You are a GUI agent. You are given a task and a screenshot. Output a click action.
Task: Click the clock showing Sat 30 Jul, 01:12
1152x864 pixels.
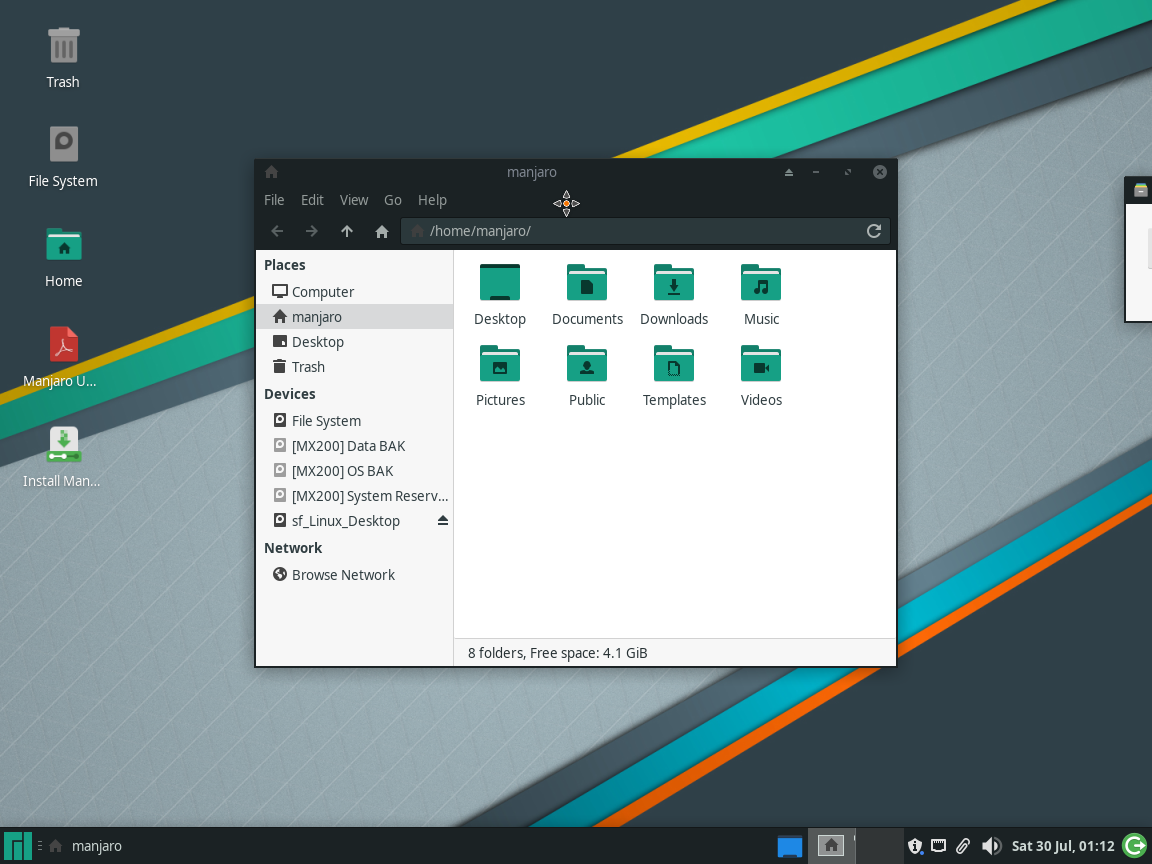[x=1063, y=846]
